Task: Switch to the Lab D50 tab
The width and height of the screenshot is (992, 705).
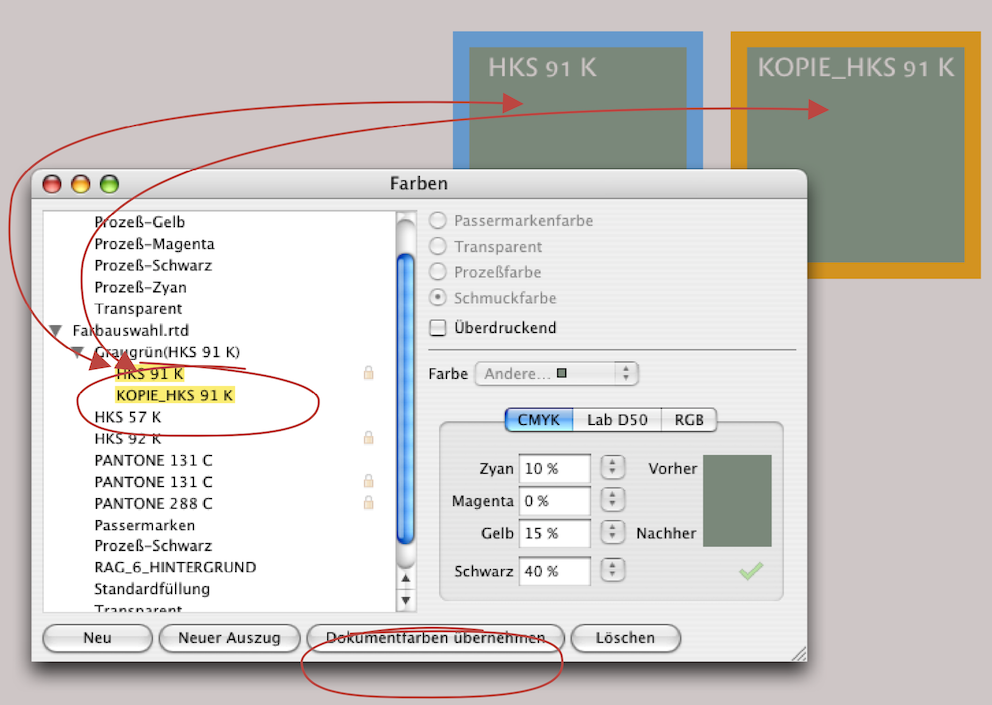Action: 617,420
